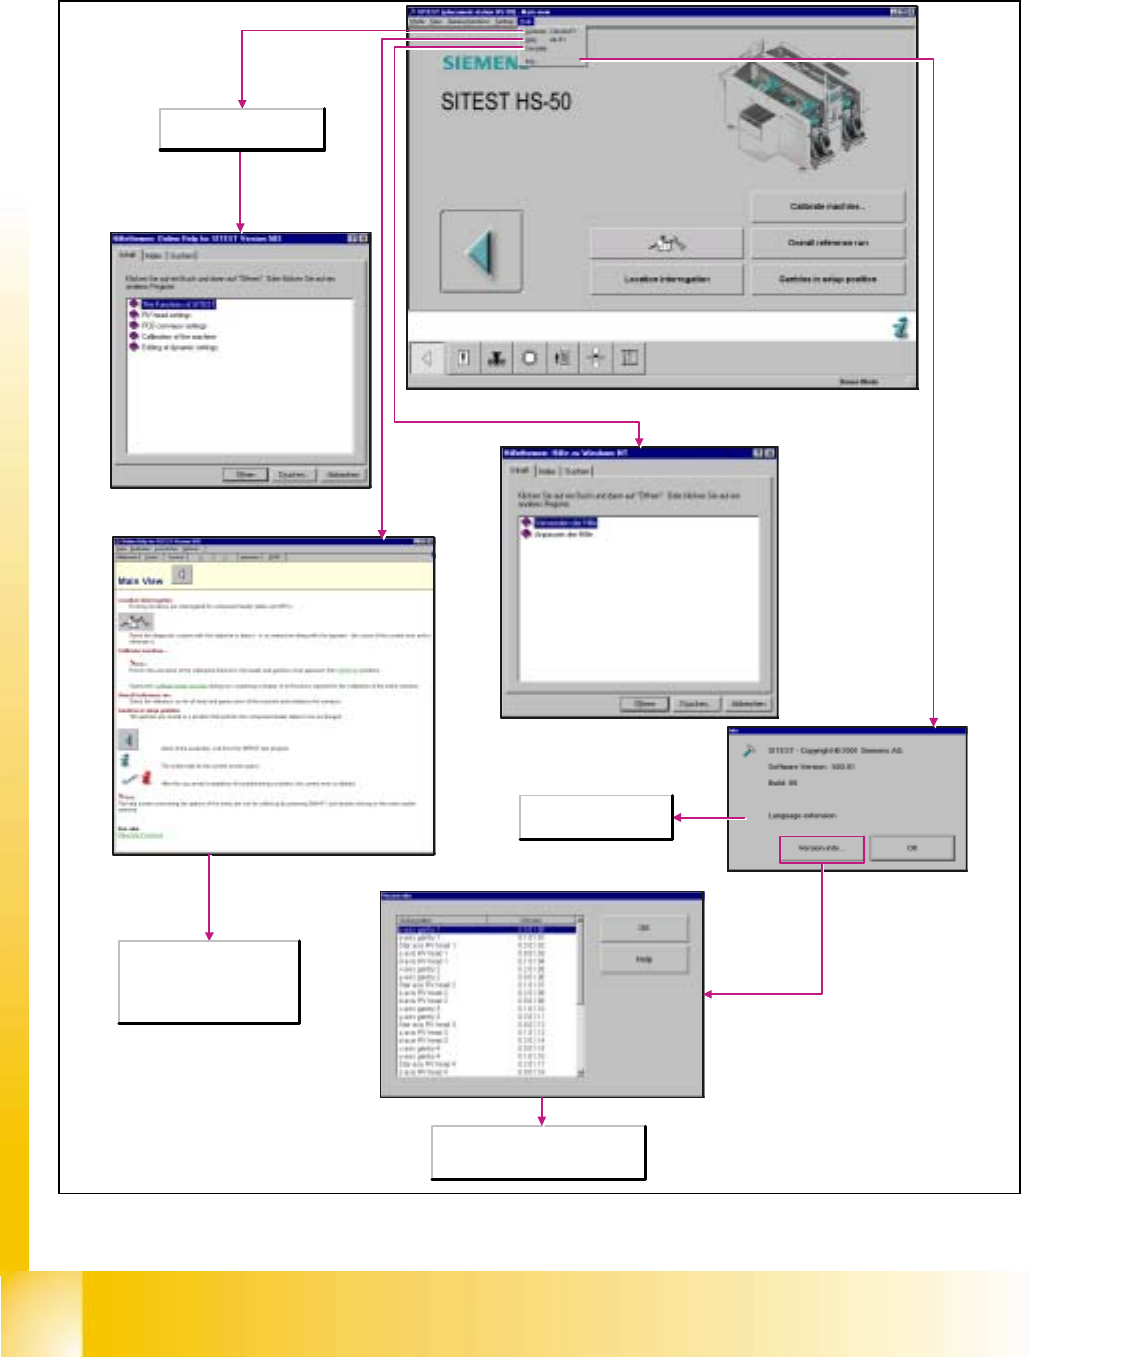1136x1357 pixels.
Task: Click Help in the Version info dialog
Action: (x=644, y=960)
